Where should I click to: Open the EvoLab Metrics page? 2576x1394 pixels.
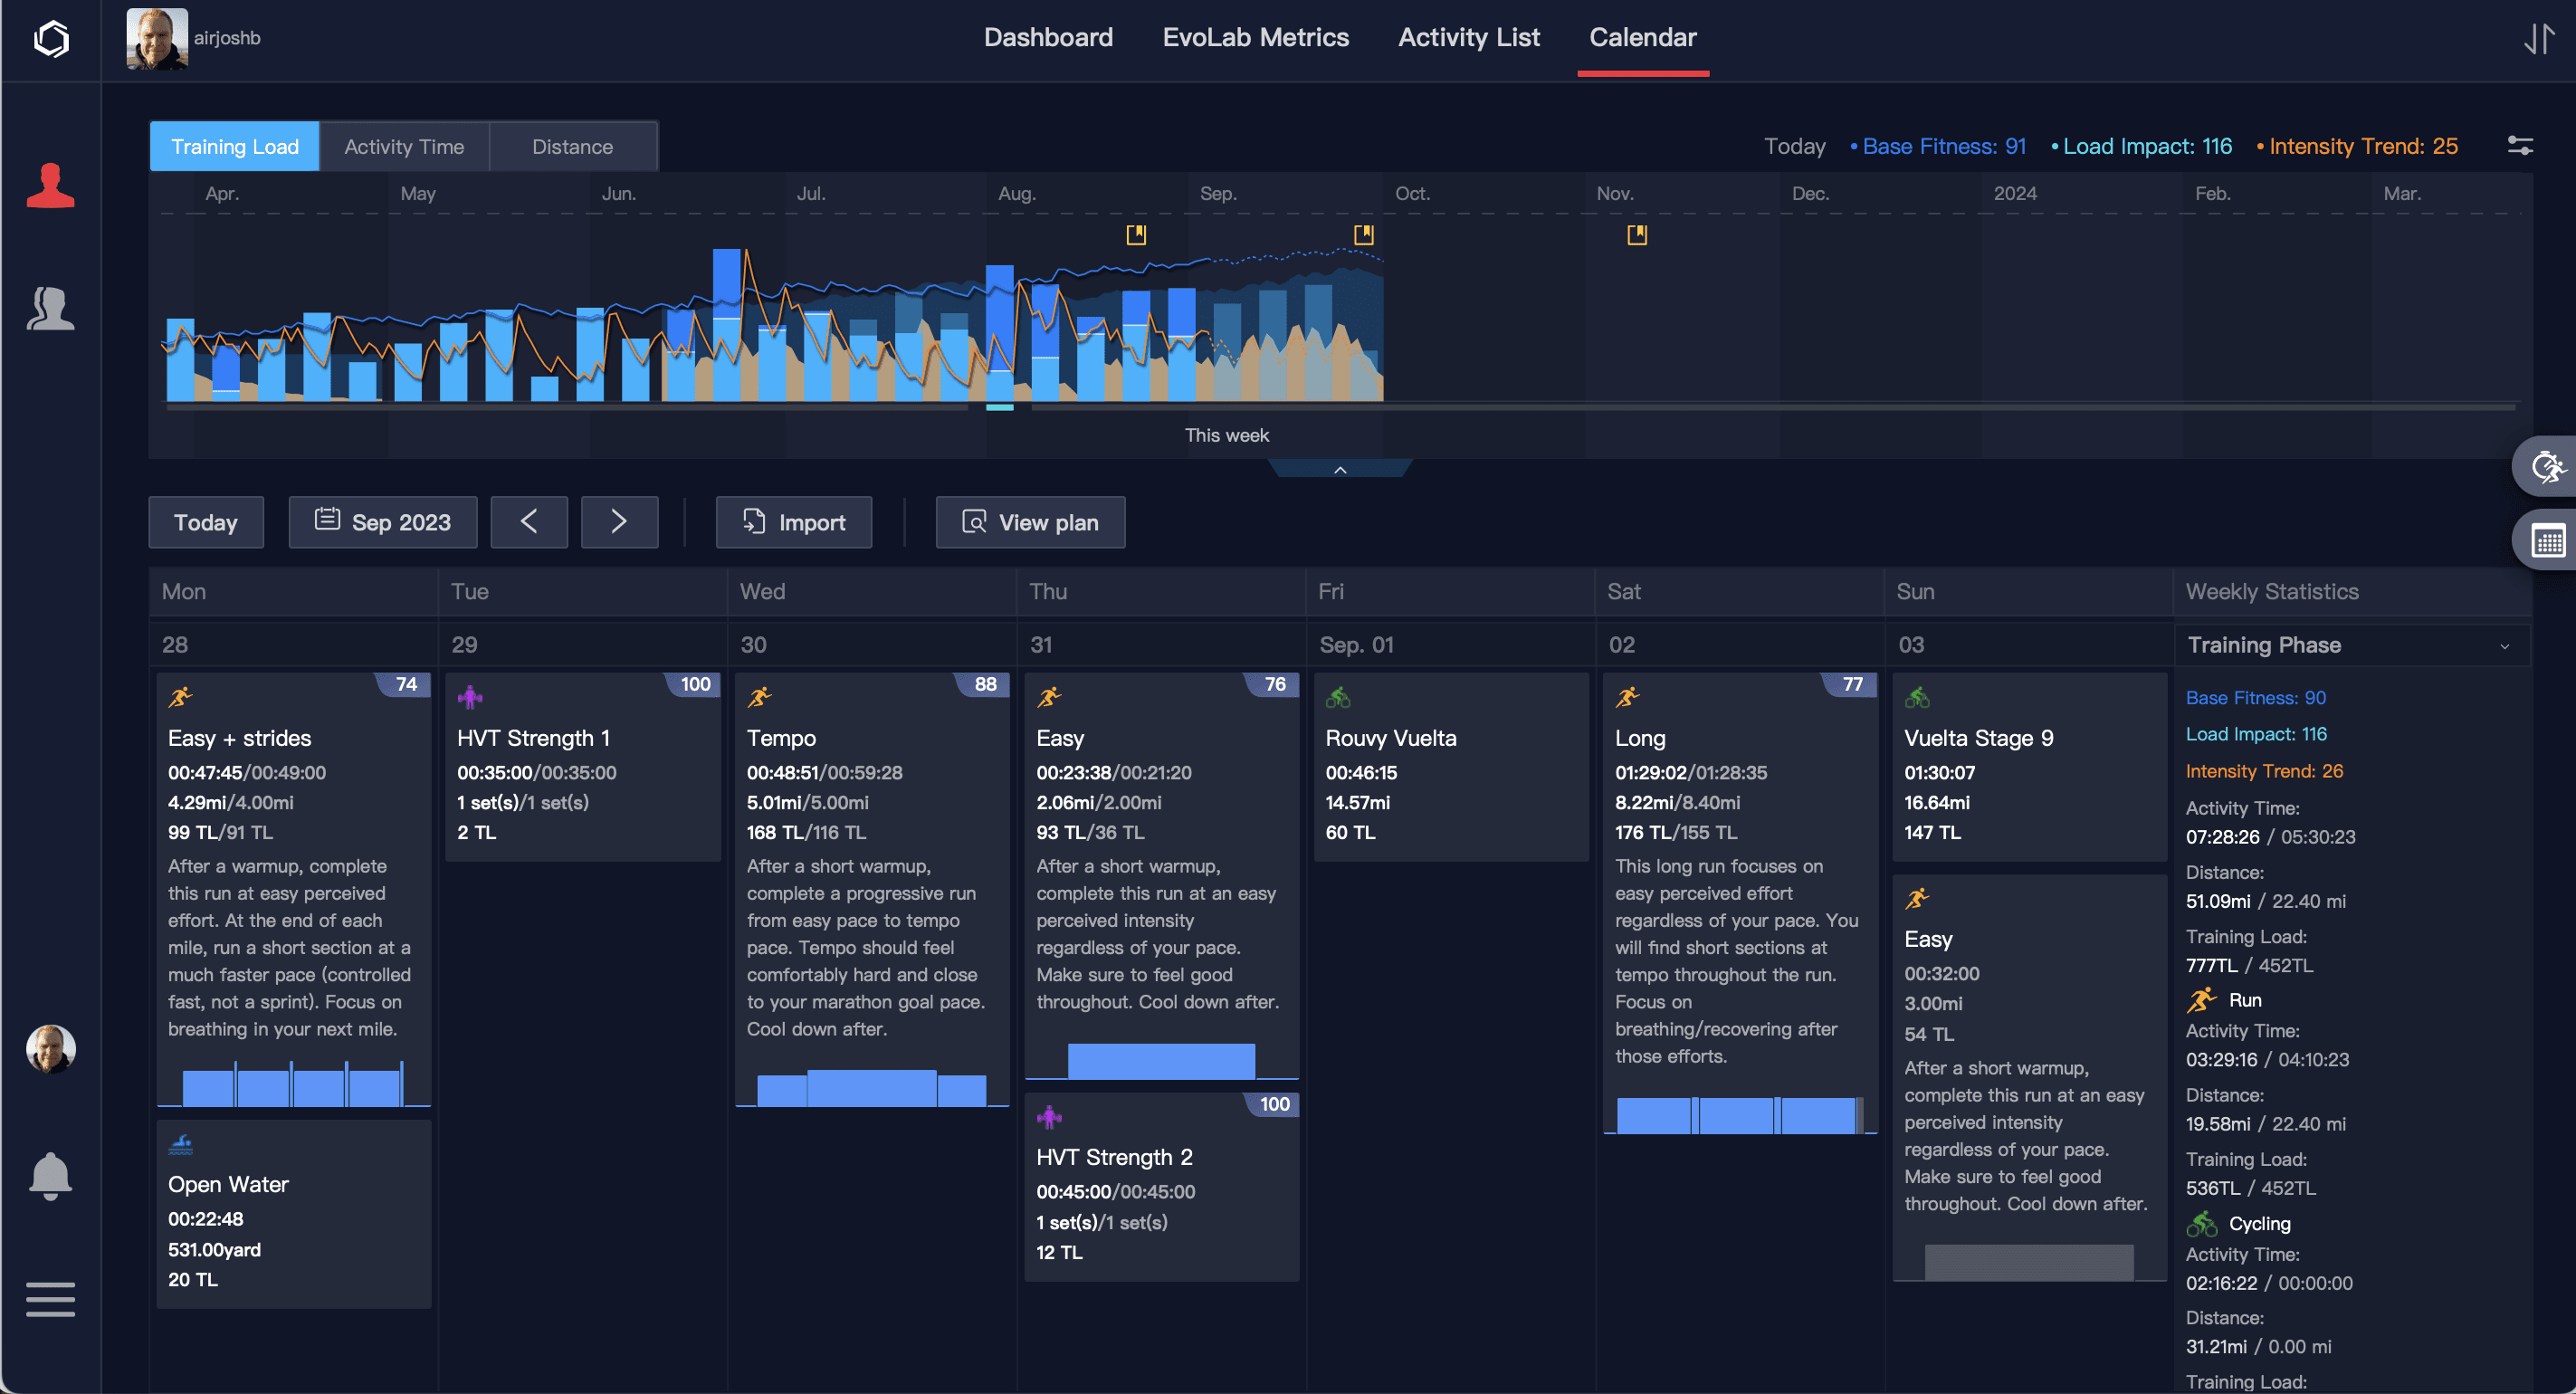pos(1255,38)
